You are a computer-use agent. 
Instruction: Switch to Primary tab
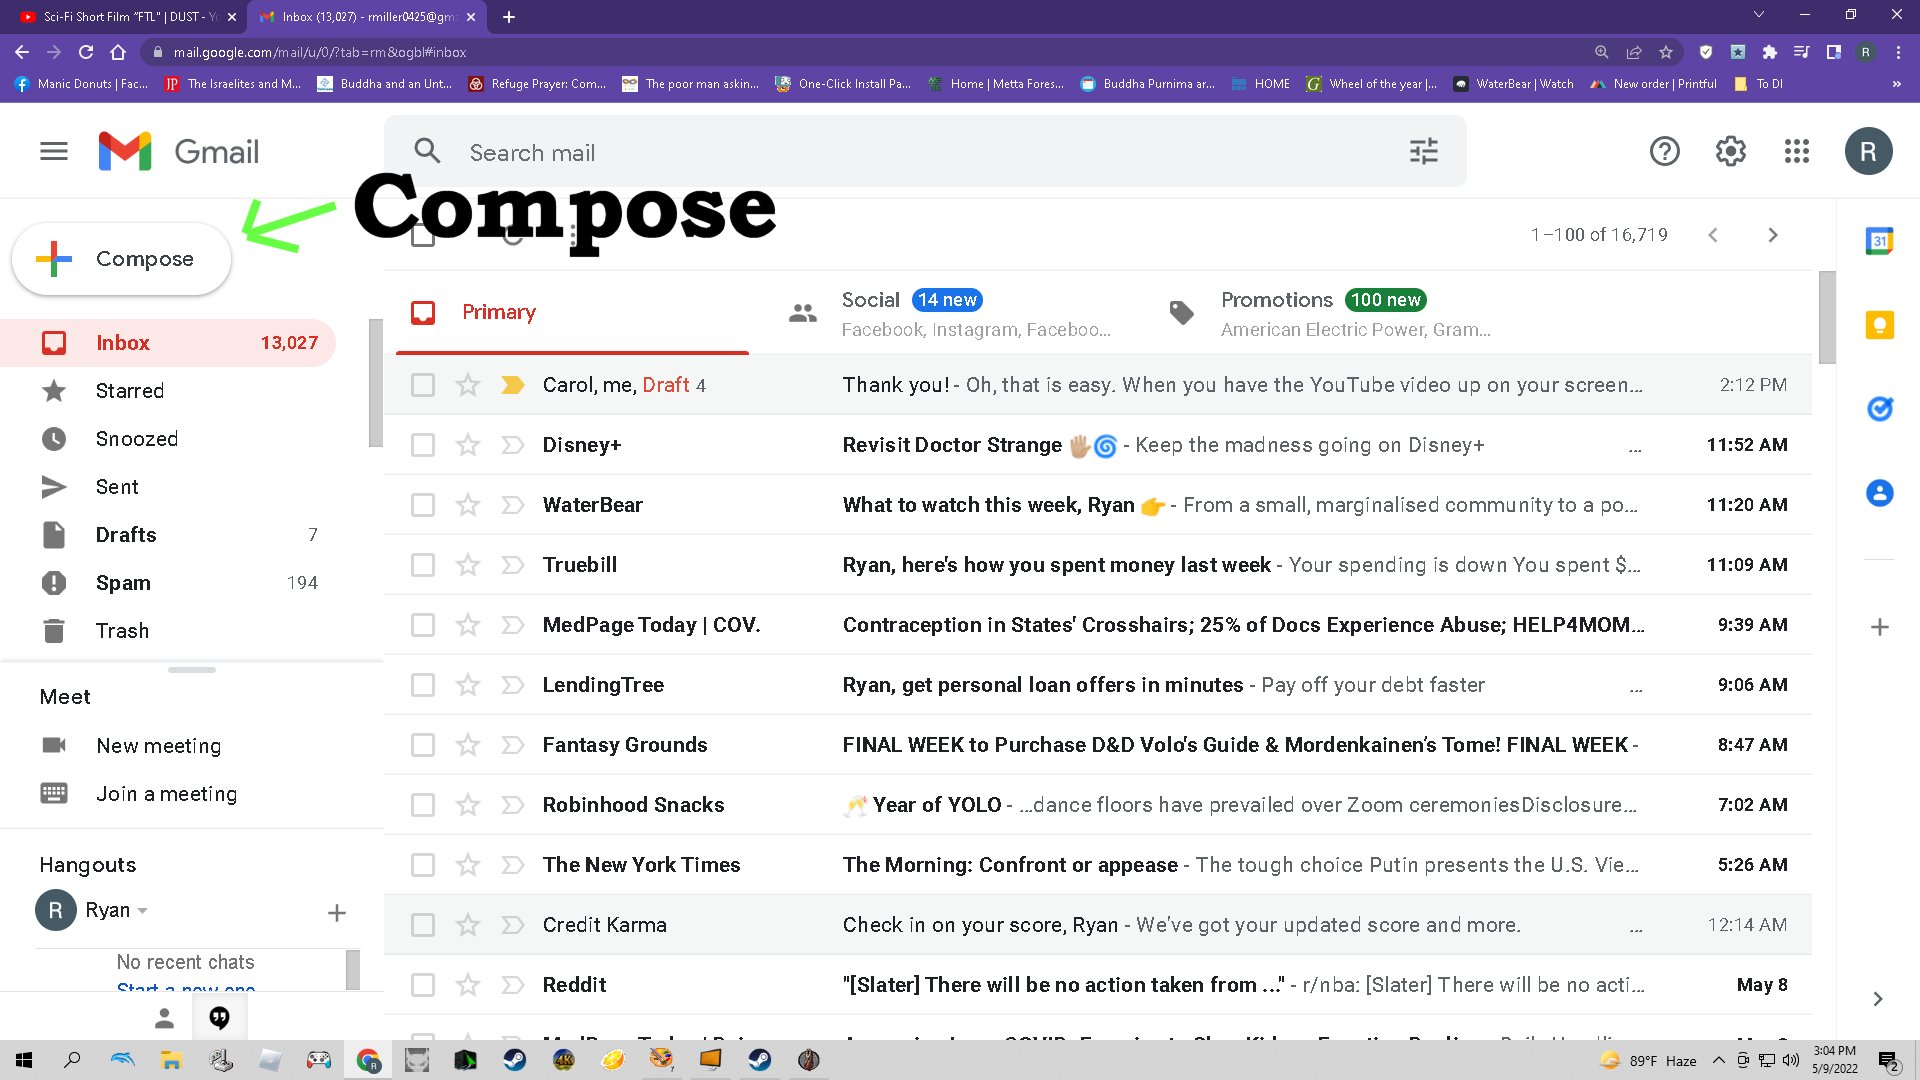click(x=572, y=312)
